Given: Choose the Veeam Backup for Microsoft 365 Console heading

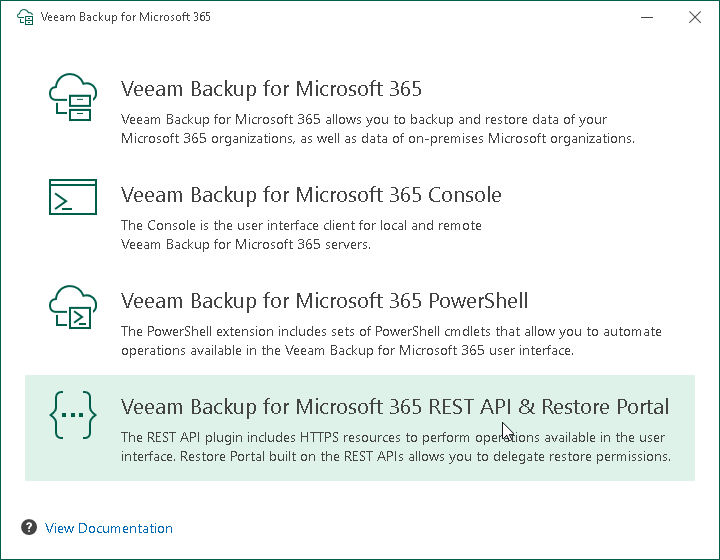Looking at the screenshot, I should click(x=311, y=195).
